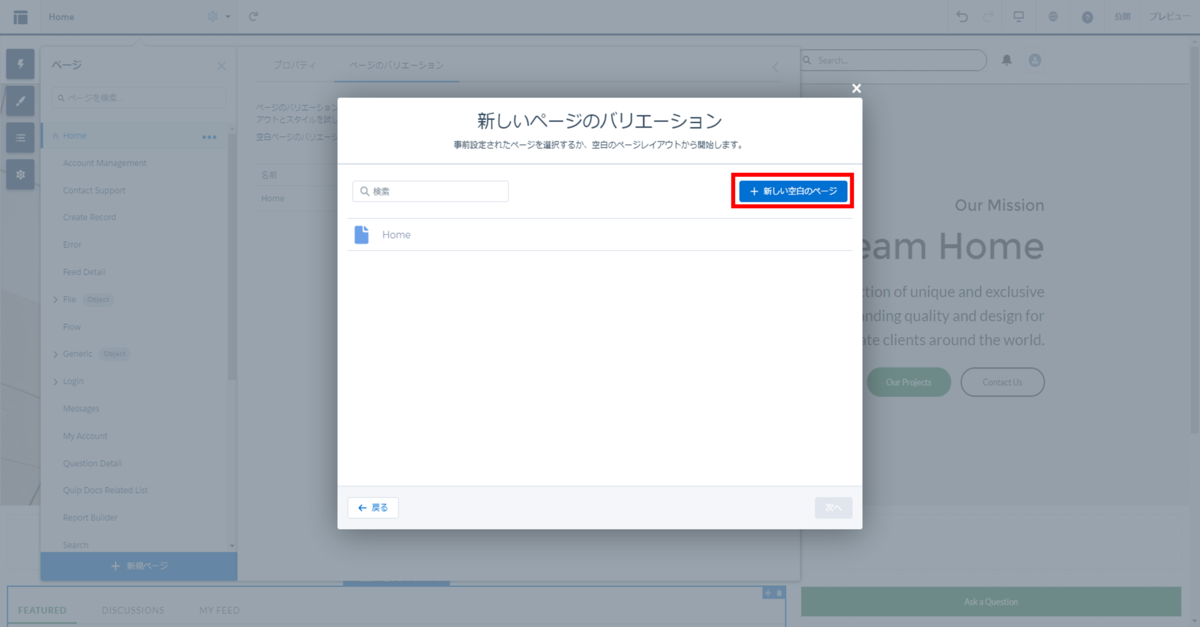The image size is (1200, 627).
Task: Click the Search field in the page preview
Action: point(894,60)
